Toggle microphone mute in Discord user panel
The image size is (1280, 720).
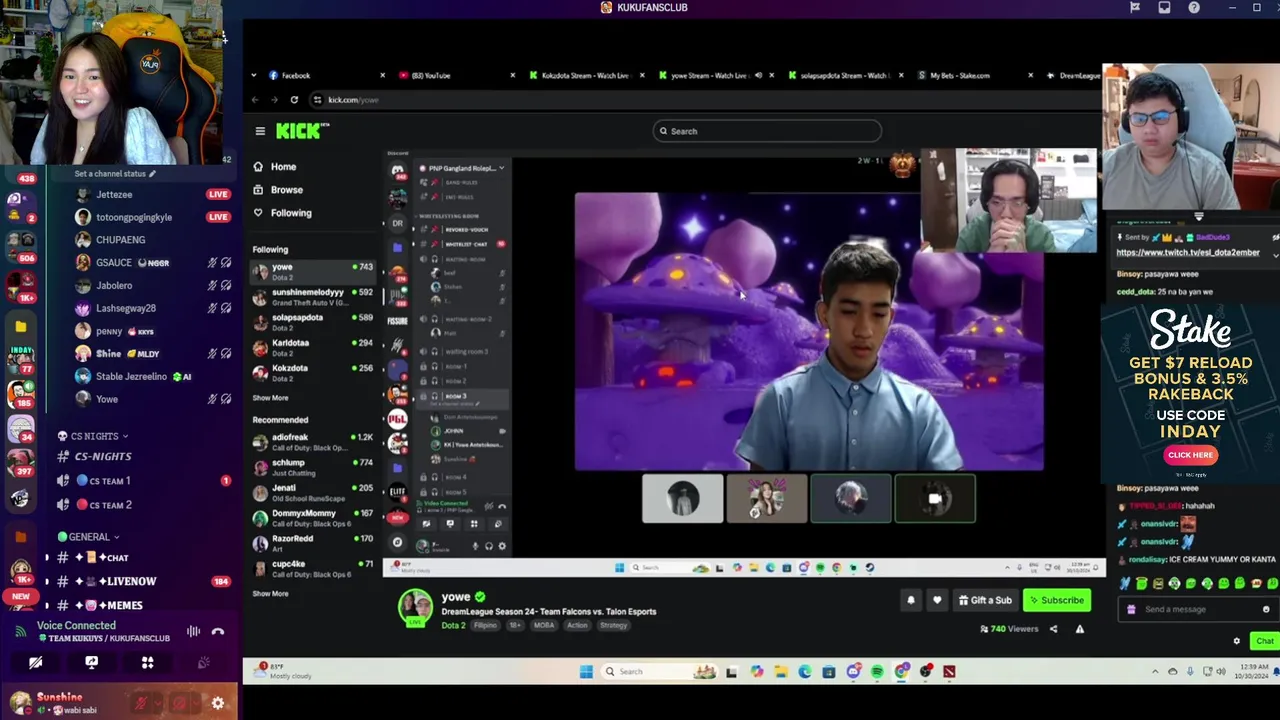tap(142, 703)
